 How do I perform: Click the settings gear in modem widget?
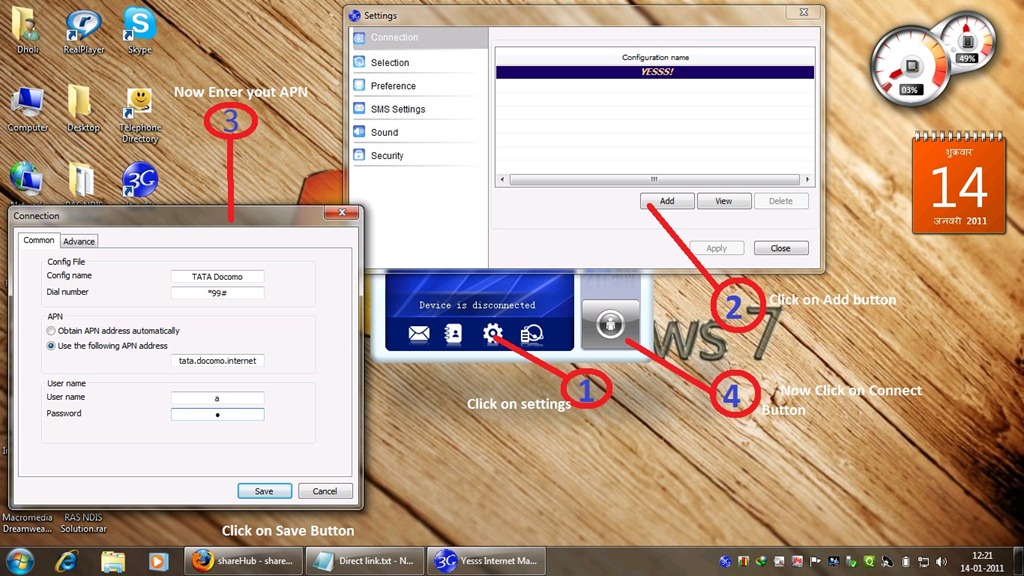tap(492, 334)
